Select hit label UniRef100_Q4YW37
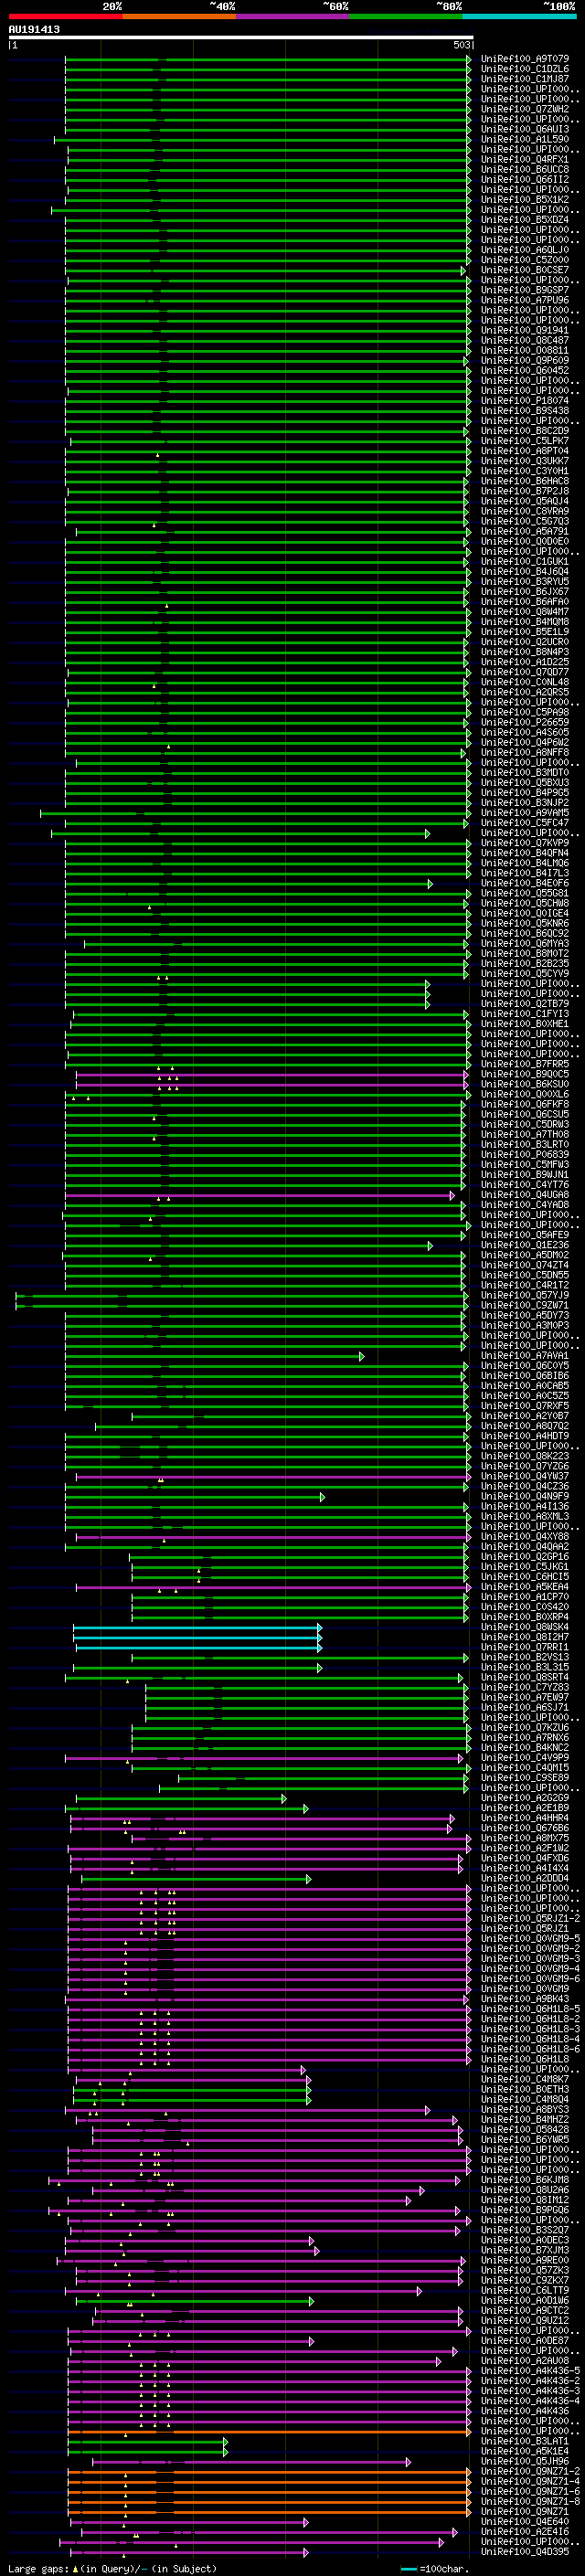The image size is (585, 2576). click(525, 1476)
